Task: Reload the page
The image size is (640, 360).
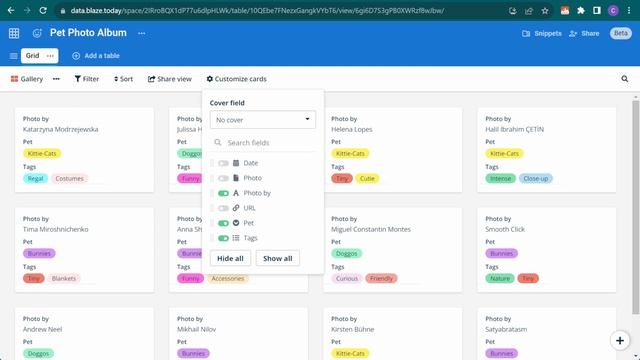Action: [x=43, y=11]
